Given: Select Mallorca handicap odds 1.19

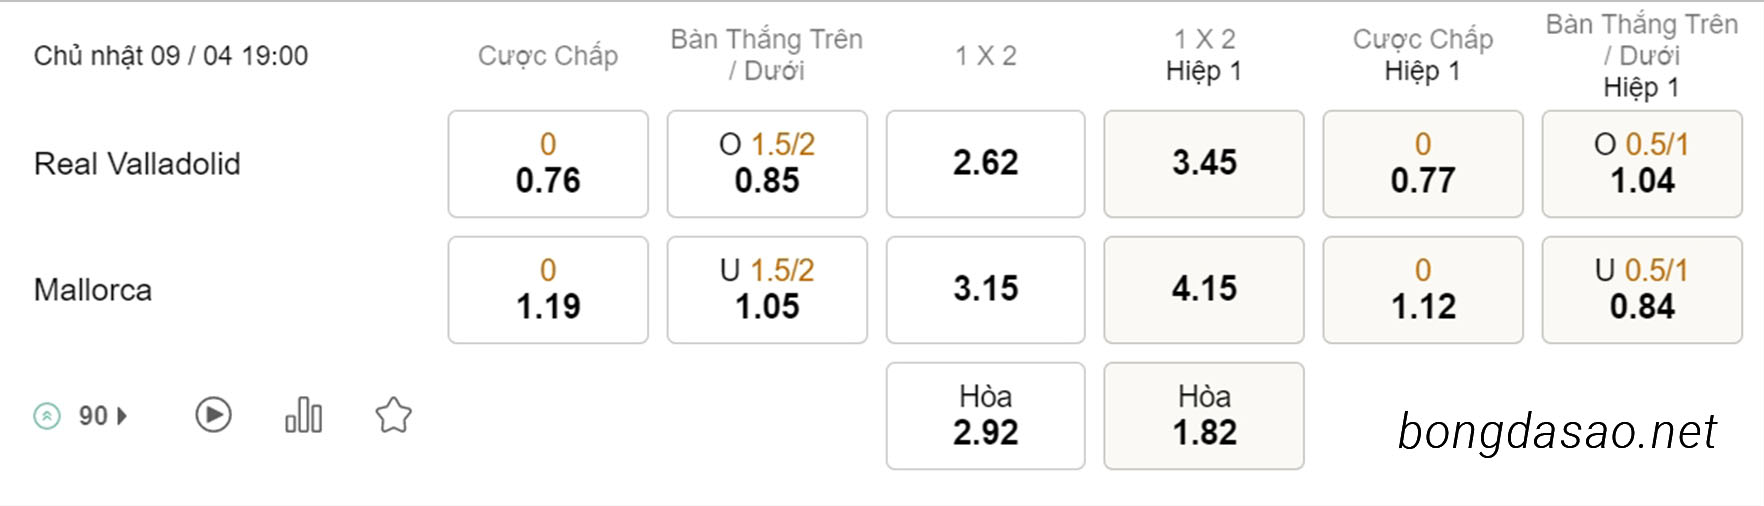Looking at the screenshot, I should click(548, 290).
